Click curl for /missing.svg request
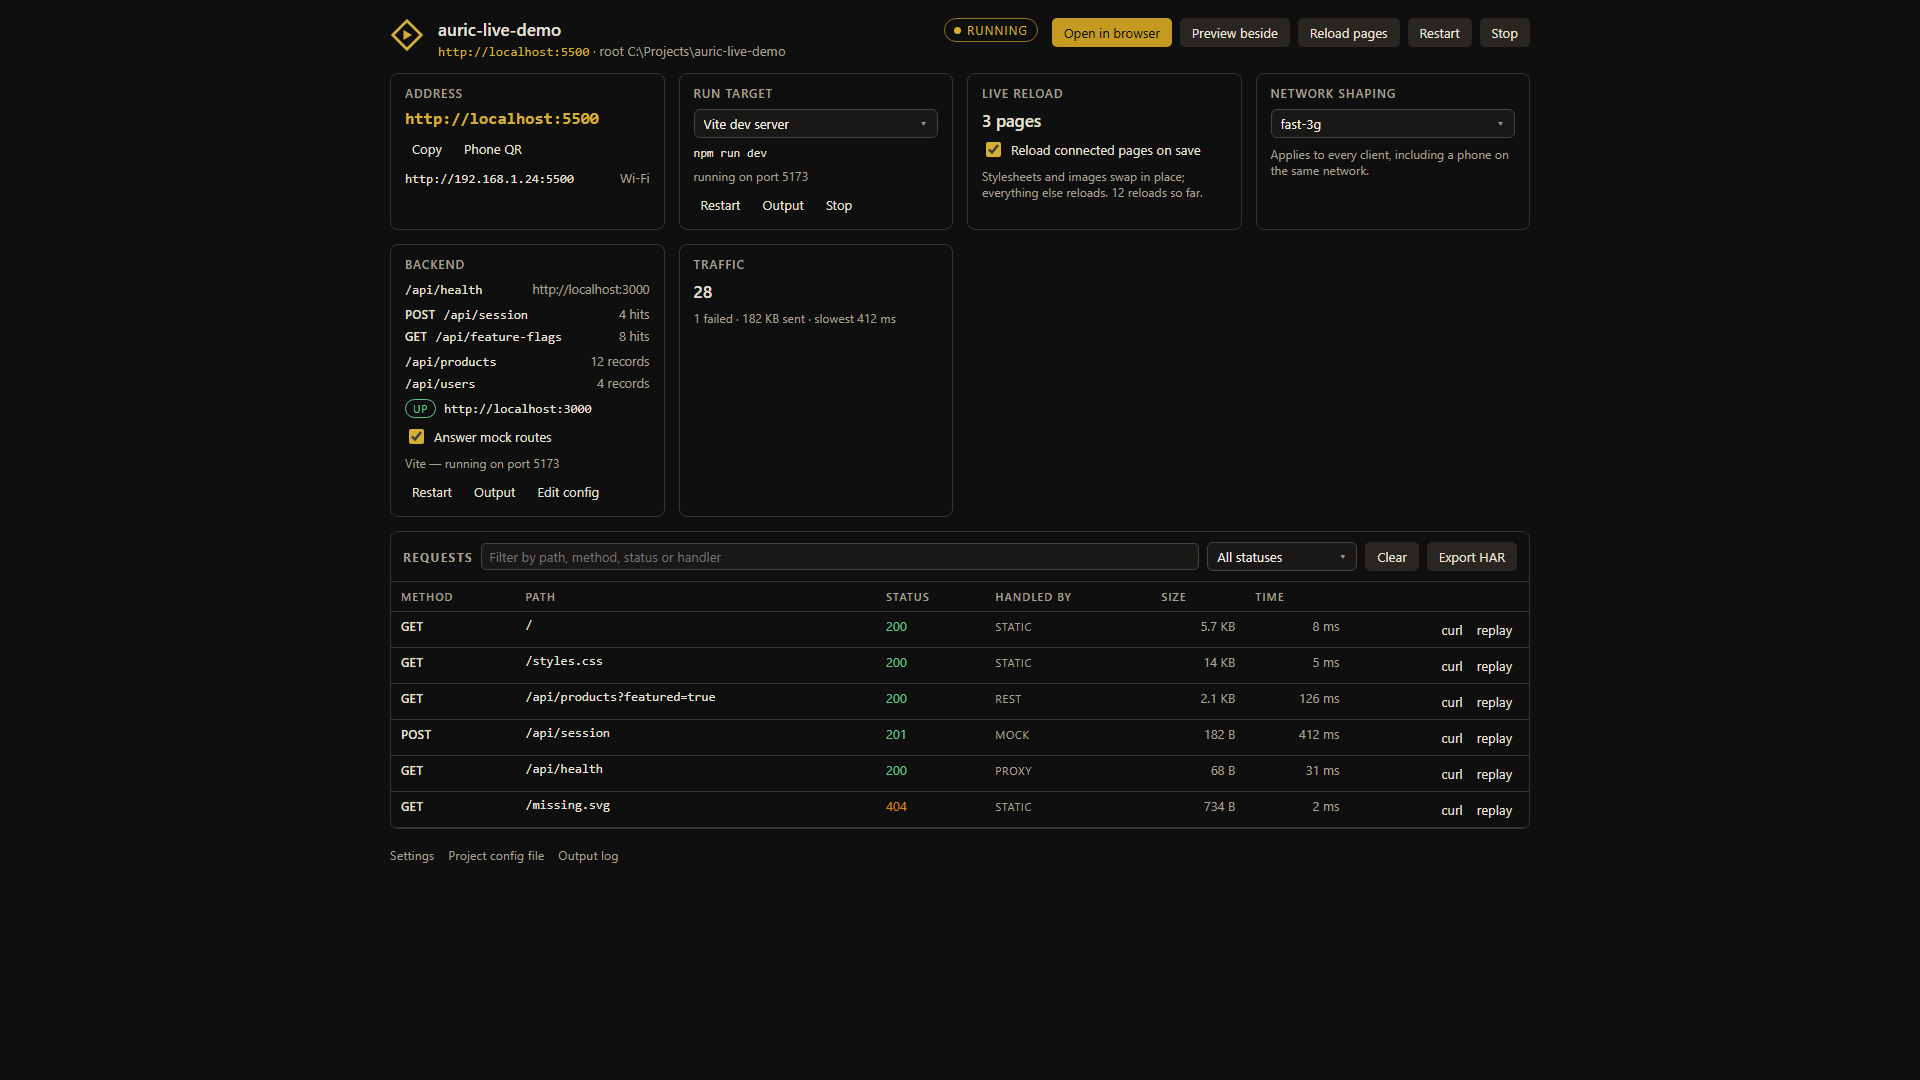The height and width of the screenshot is (1080, 1920). point(1451,810)
